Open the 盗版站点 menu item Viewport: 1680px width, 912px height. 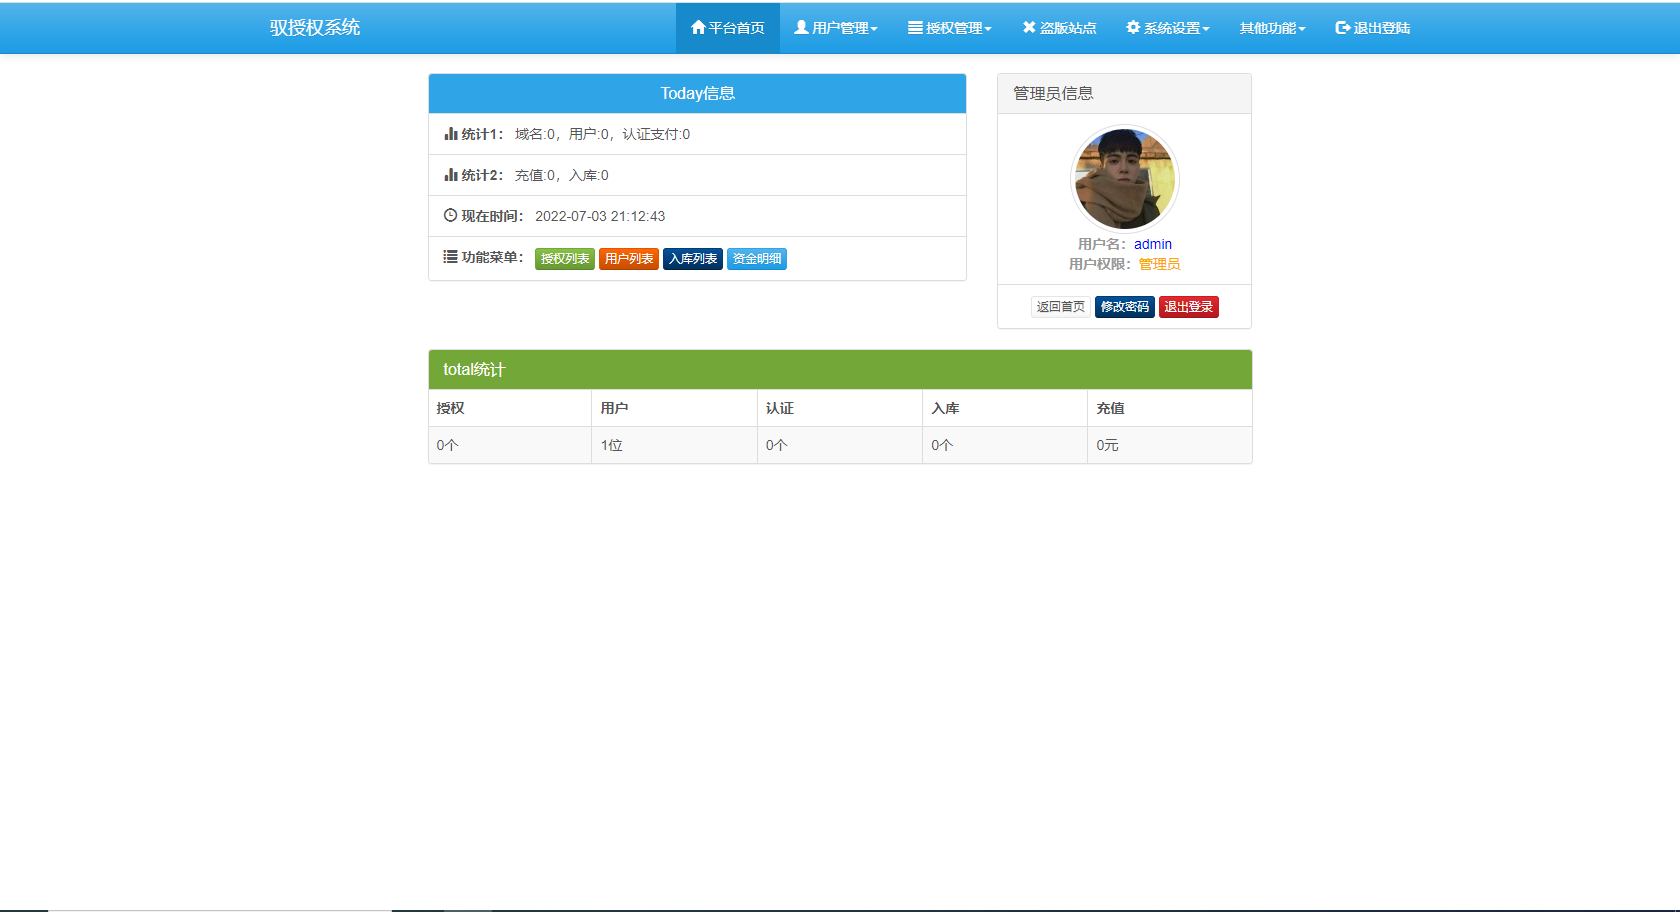(1059, 28)
